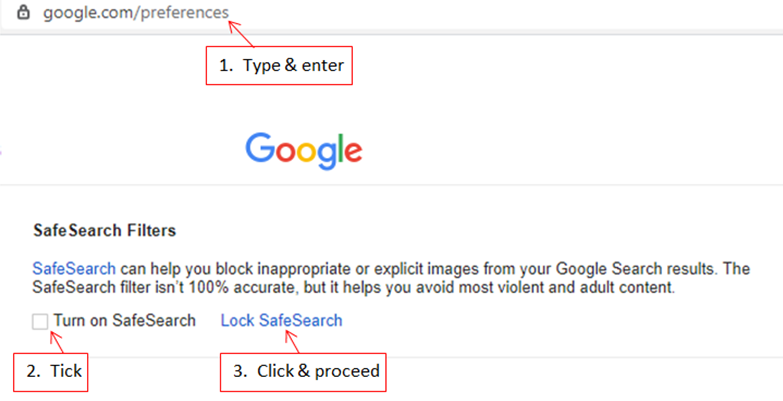Click the red letter e in the Google logo
The width and height of the screenshot is (783, 401).
pos(353,152)
